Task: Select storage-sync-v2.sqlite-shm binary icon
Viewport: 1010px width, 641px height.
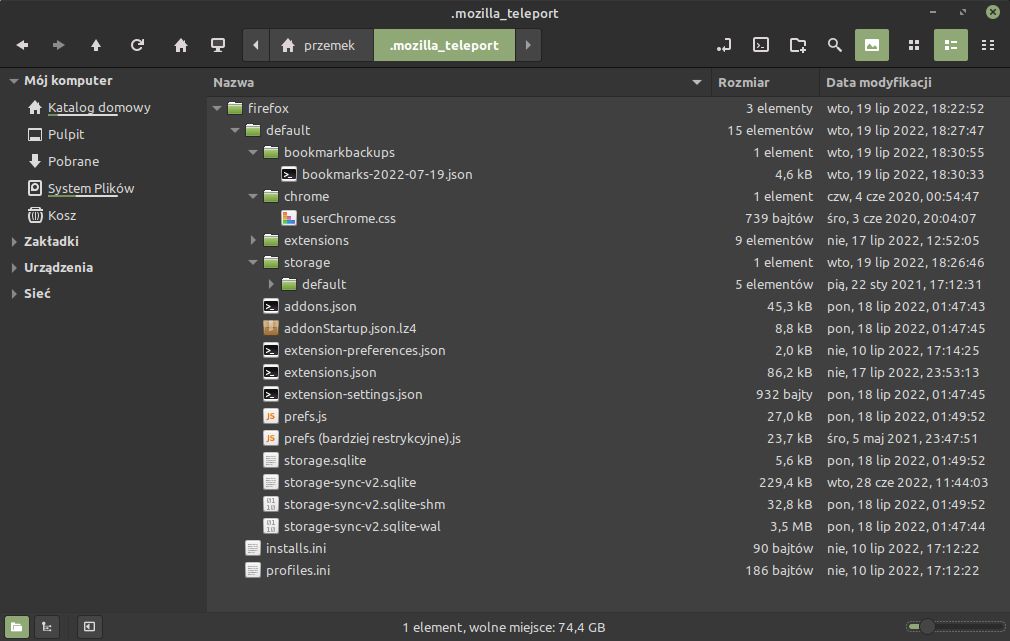Action: 271,504
